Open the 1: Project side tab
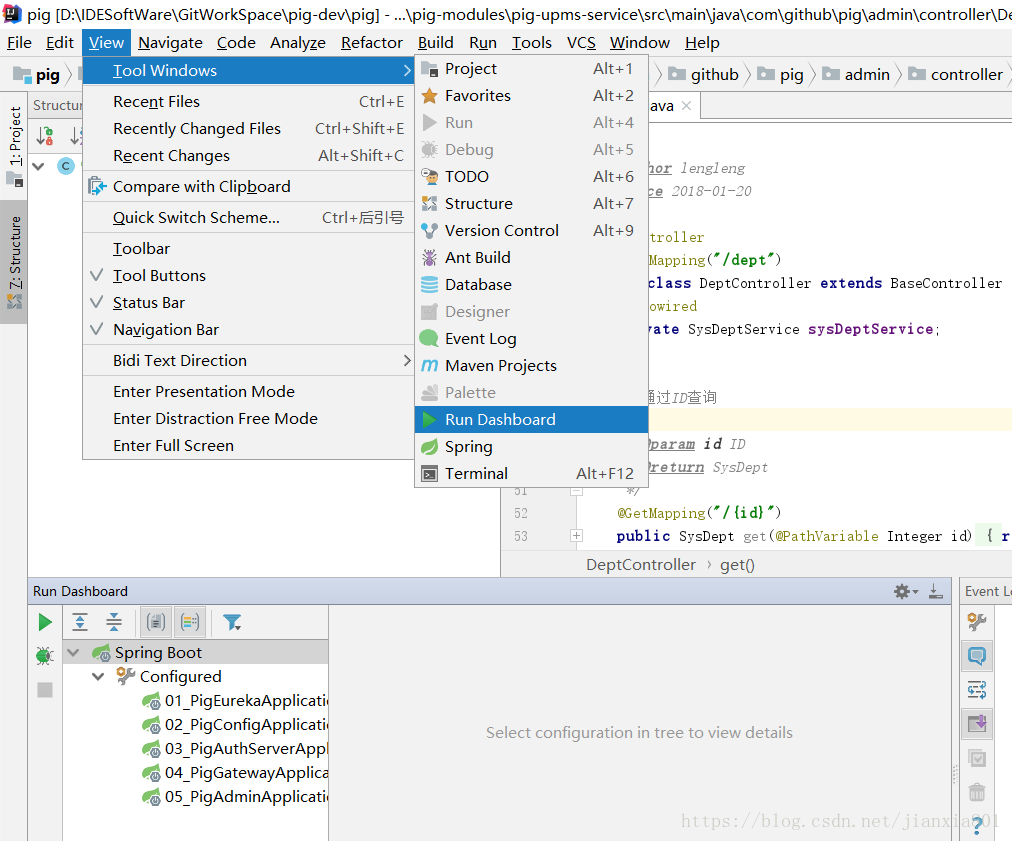The height and width of the screenshot is (841, 1012). (x=15, y=147)
